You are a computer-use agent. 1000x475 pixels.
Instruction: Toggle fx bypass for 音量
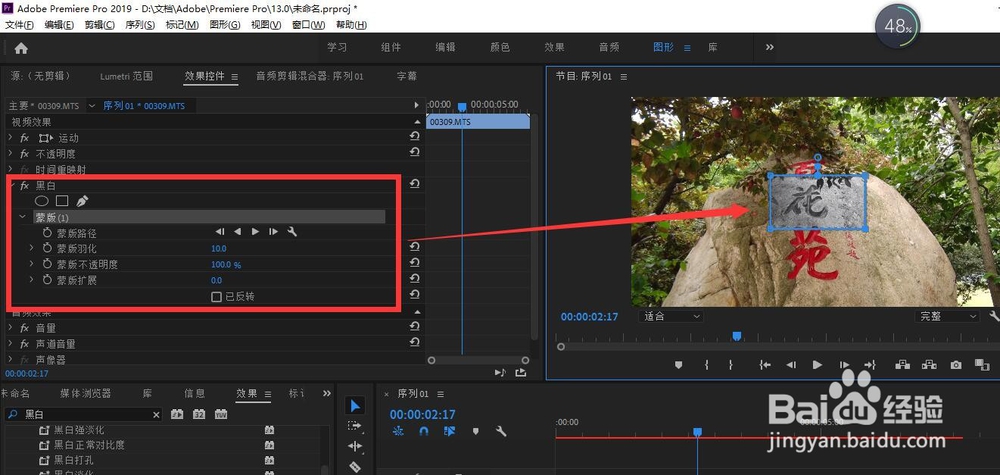(25, 328)
